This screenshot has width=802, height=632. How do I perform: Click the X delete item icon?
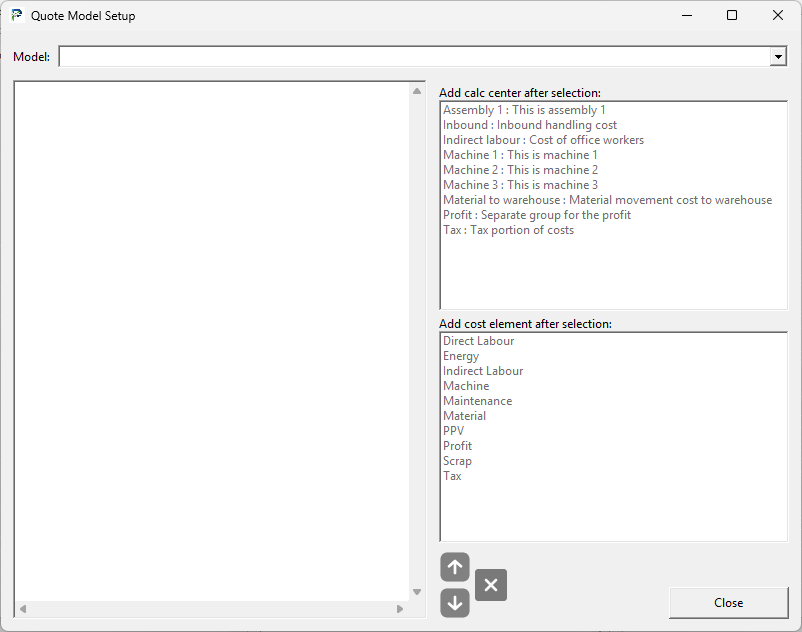click(490, 585)
